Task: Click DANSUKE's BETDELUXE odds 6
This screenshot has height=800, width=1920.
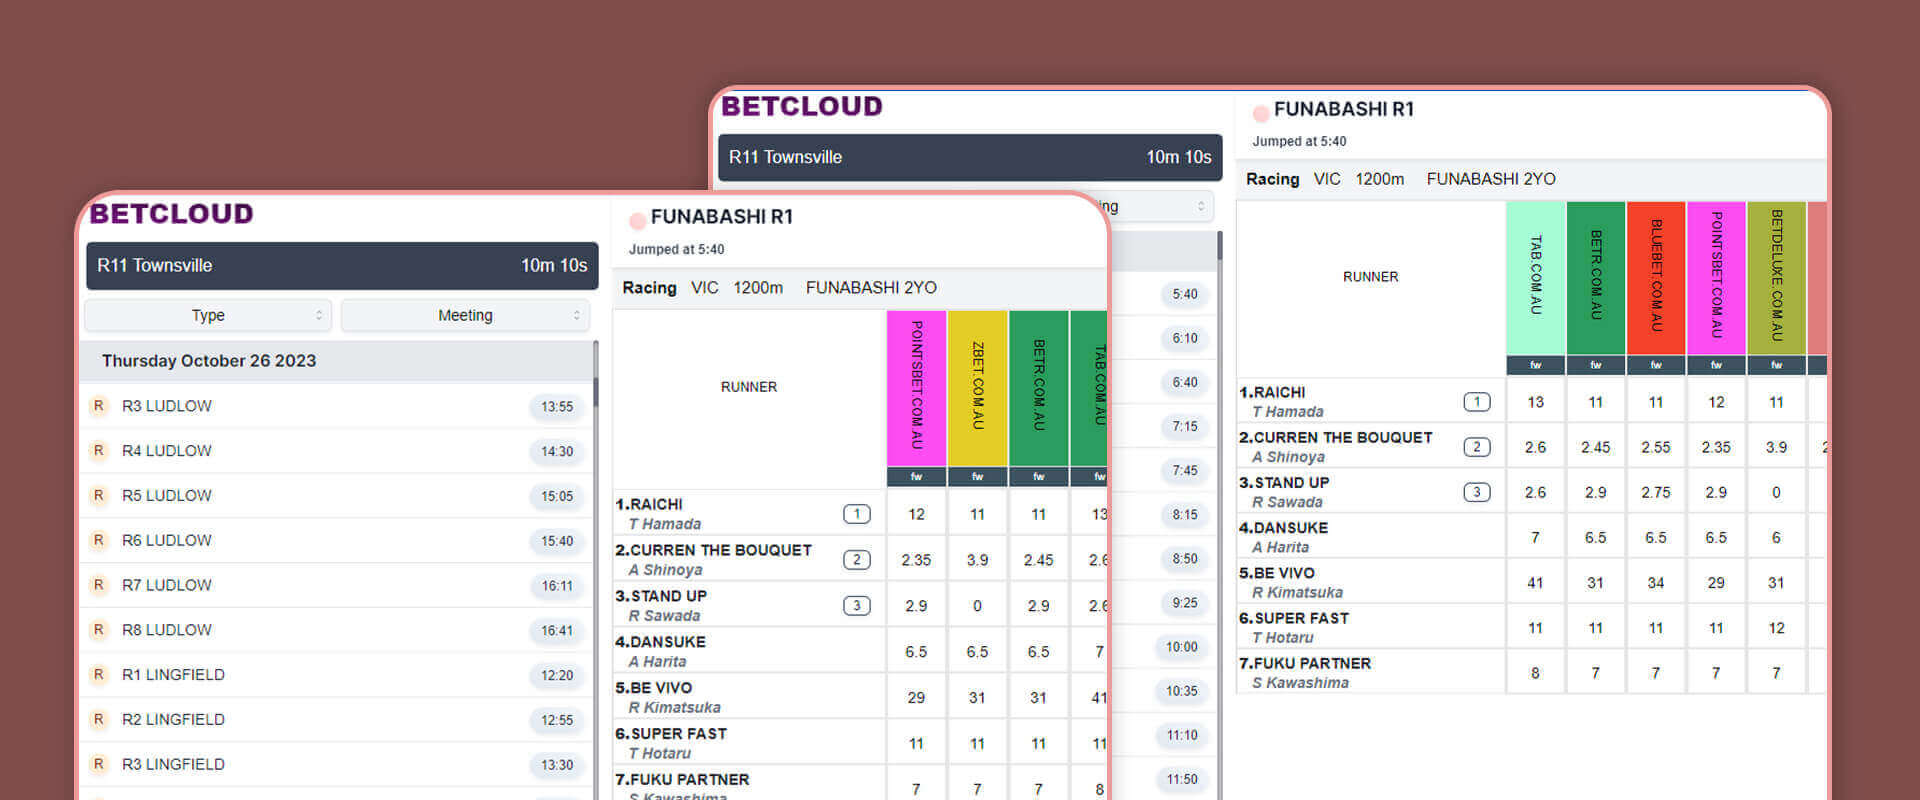Action: click(1776, 537)
